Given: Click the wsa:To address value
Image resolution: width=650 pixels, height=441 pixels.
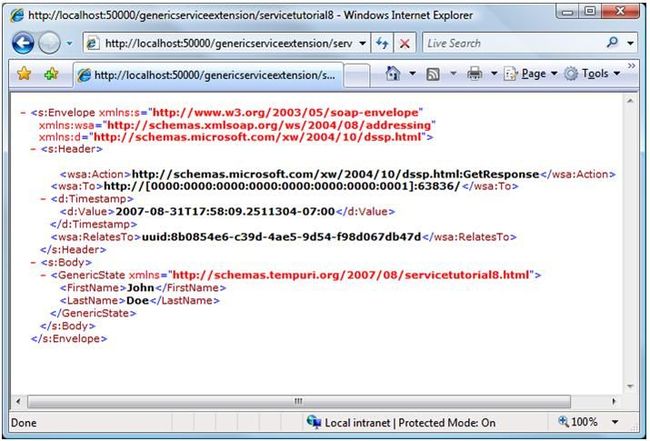Looking at the screenshot, I should point(282,187).
